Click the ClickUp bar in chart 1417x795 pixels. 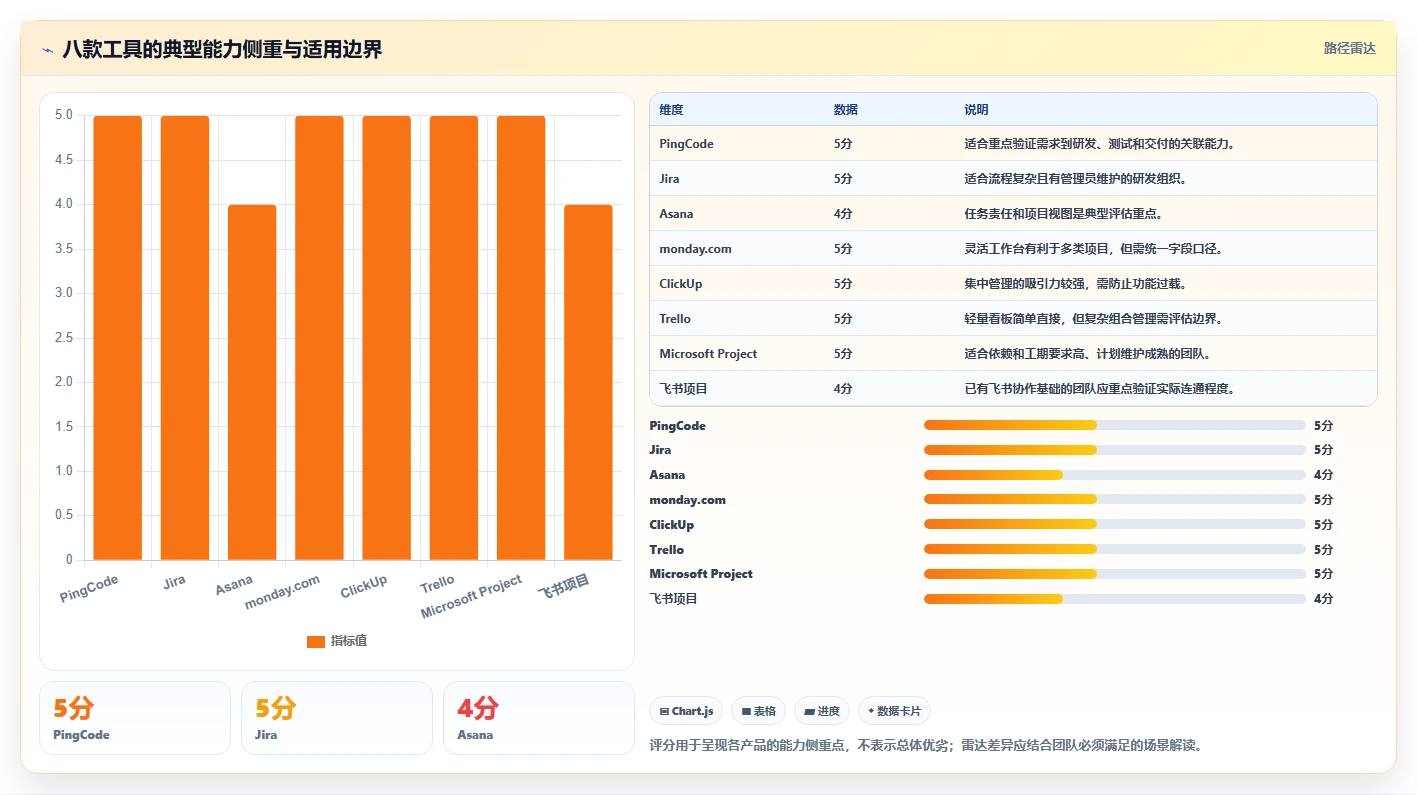387,338
